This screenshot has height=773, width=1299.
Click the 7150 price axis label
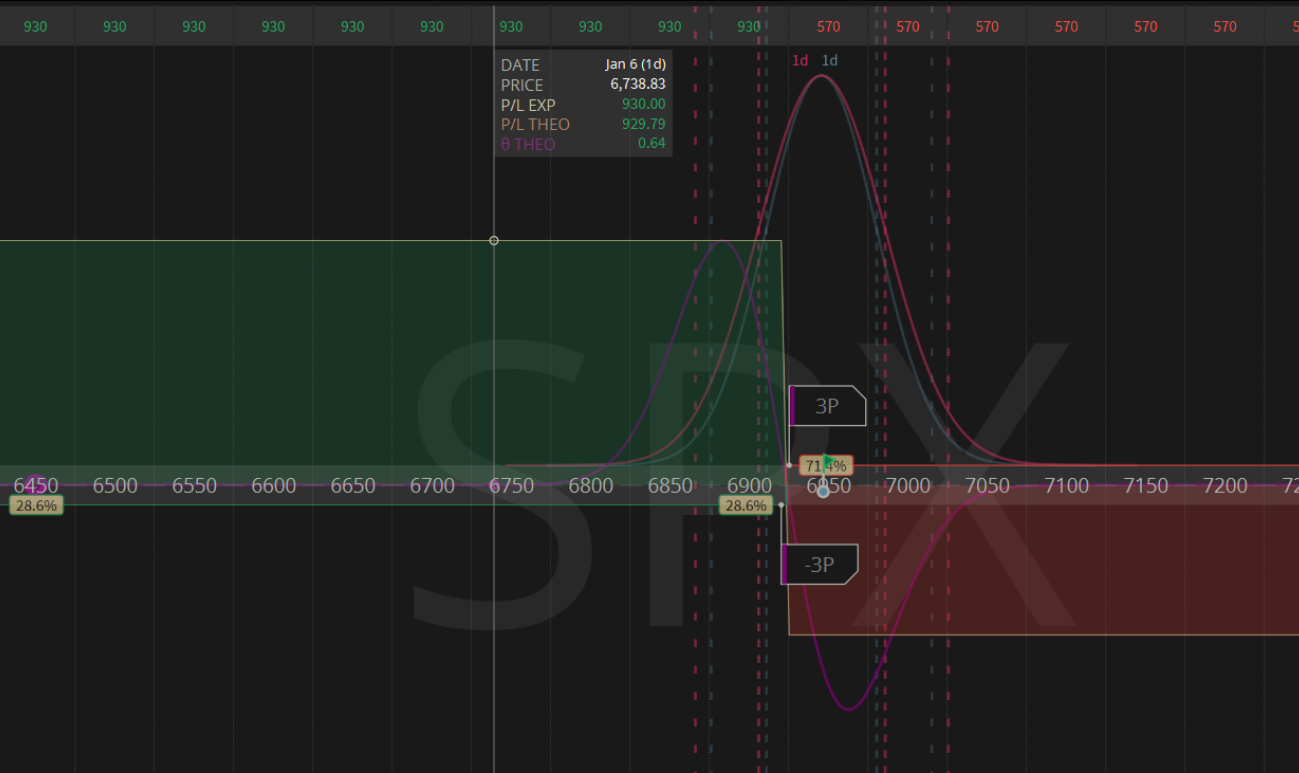pyautogui.click(x=1145, y=486)
